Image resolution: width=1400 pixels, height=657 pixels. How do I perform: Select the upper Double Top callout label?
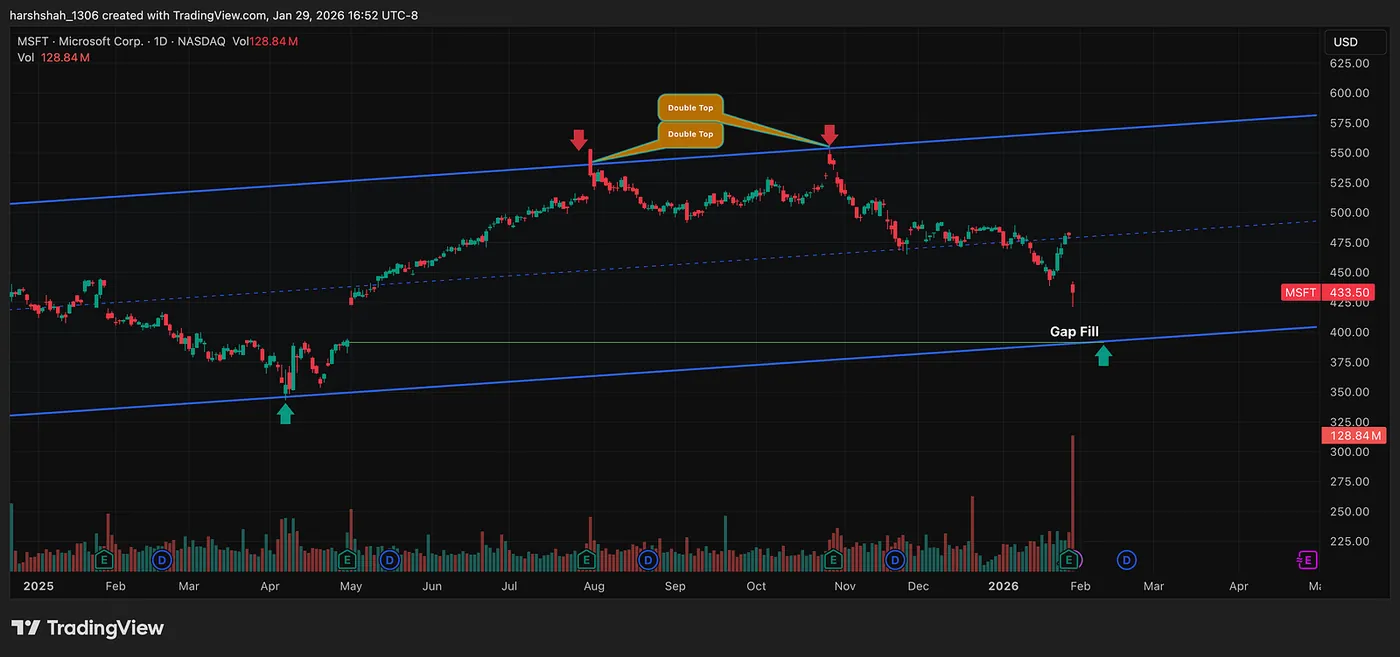click(690, 107)
